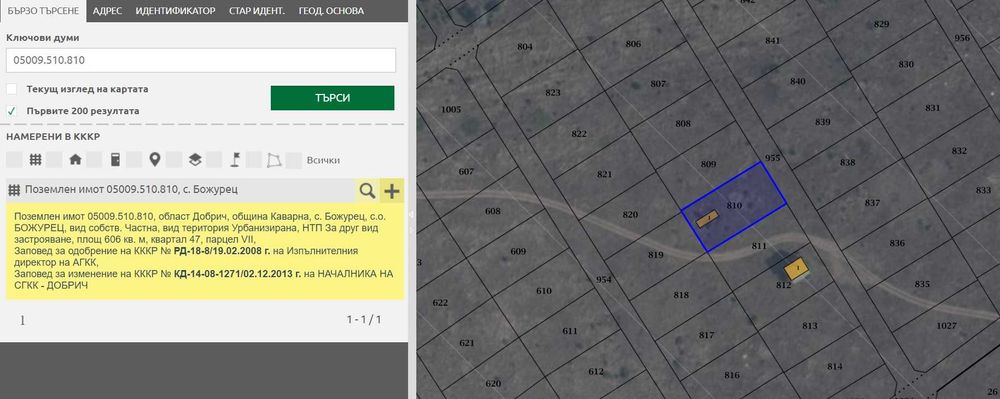Click parcel 821 on the map
Viewport: 1000px width, 399px height.
click(x=605, y=174)
